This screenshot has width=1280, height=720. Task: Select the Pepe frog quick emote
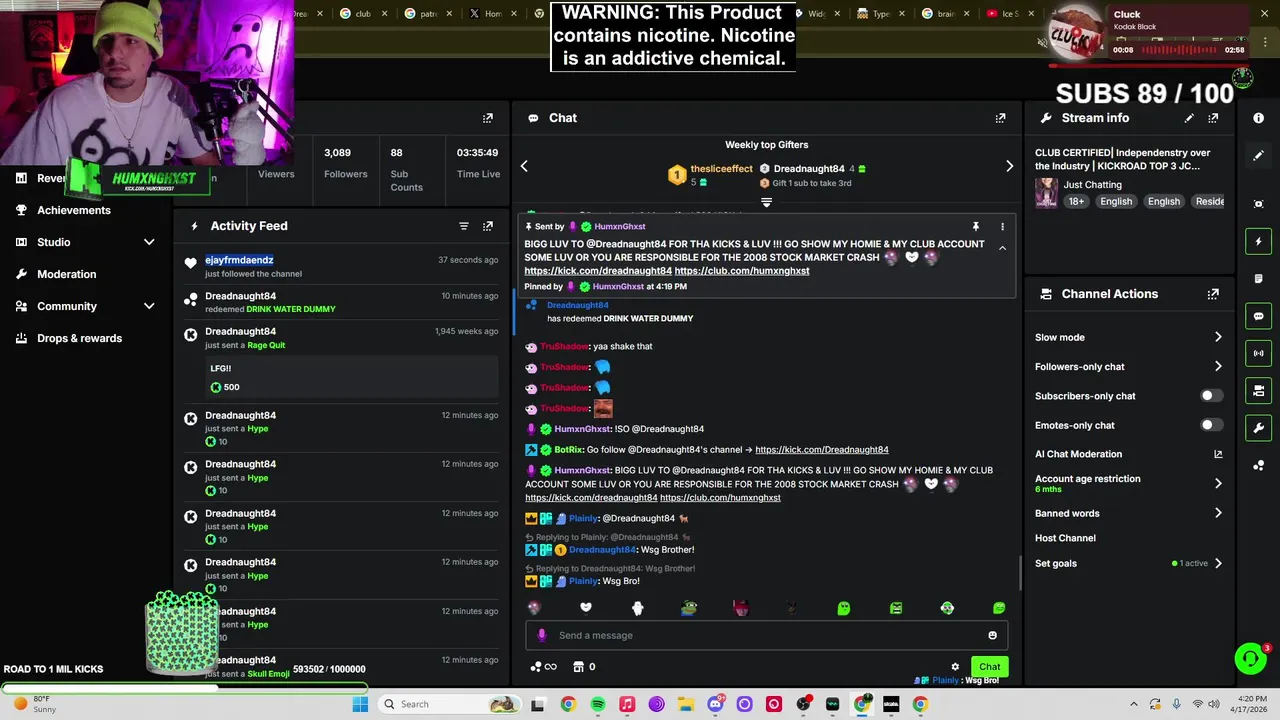click(x=689, y=608)
